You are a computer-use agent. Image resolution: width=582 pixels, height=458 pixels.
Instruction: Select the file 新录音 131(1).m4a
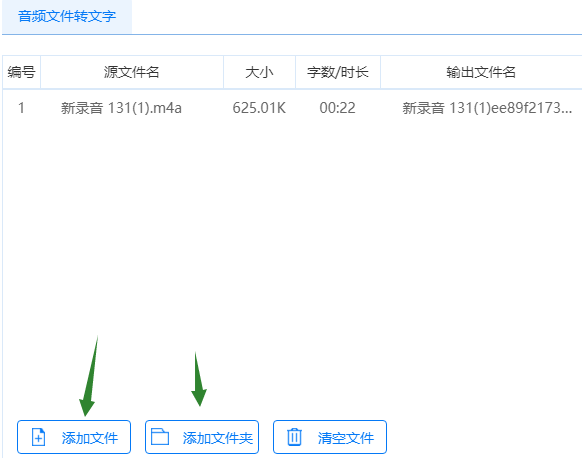click(x=121, y=108)
